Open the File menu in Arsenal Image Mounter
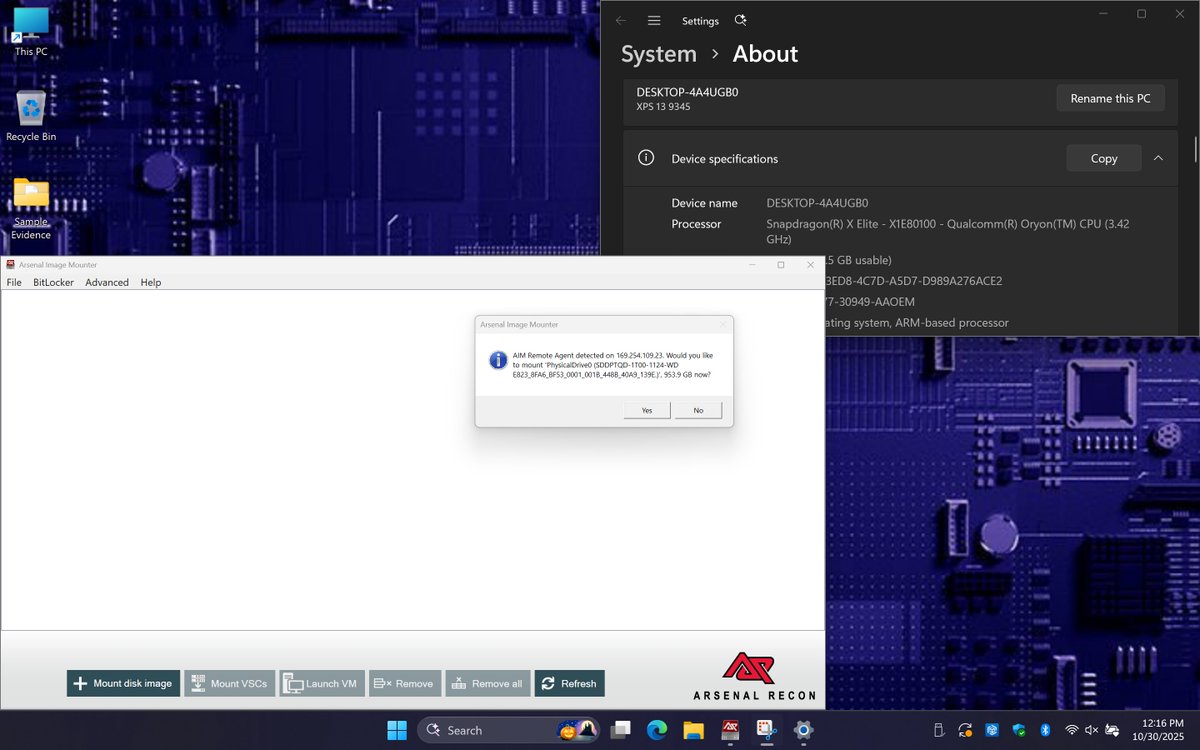This screenshot has width=1200, height=750. click(14, 282)
